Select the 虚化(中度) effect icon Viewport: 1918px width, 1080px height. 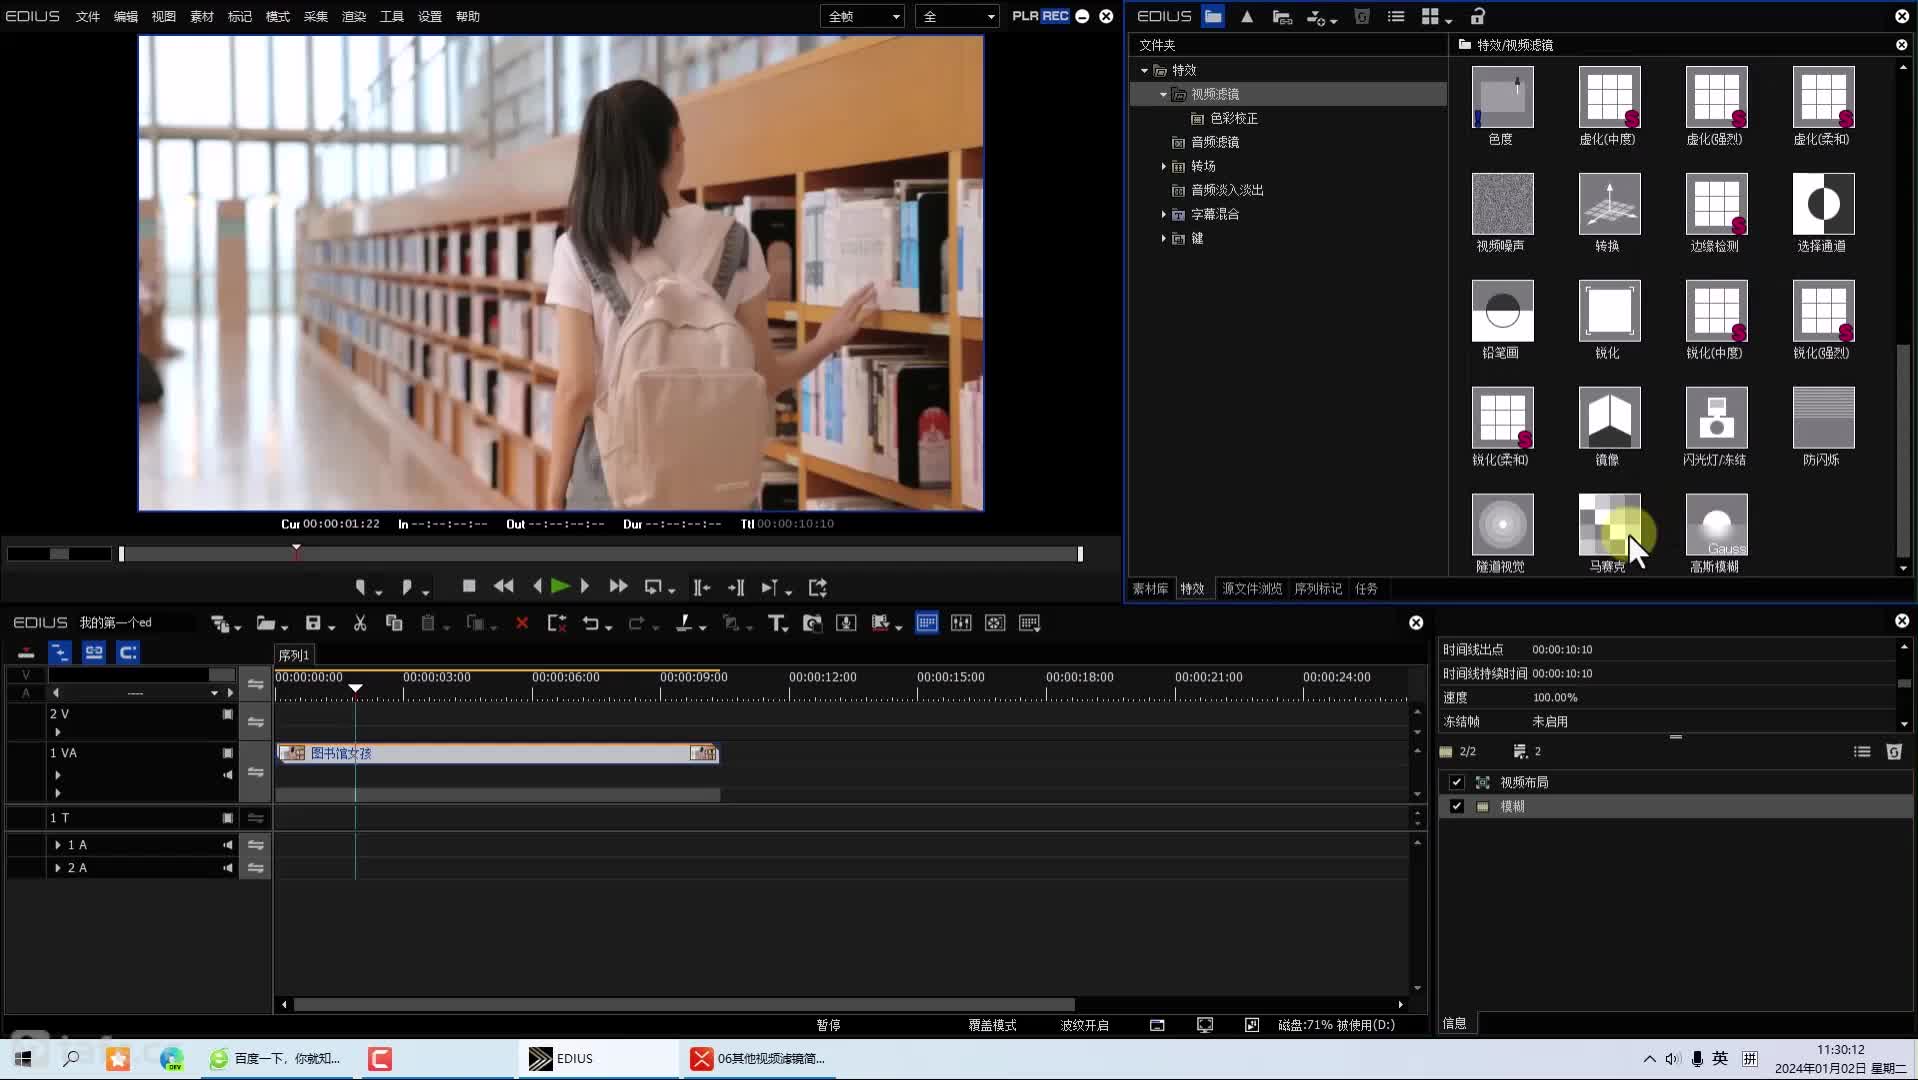click(x=1609, y=96)
